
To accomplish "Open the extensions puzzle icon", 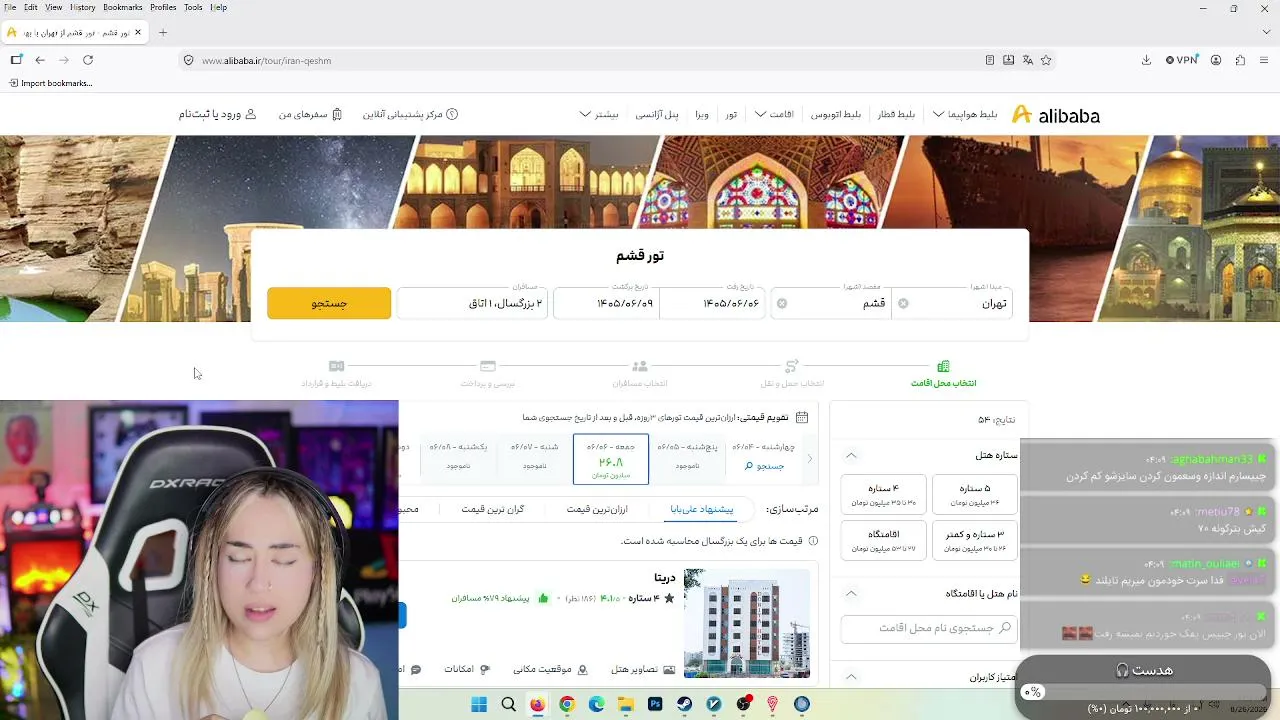I will (x=1240, y=60).
